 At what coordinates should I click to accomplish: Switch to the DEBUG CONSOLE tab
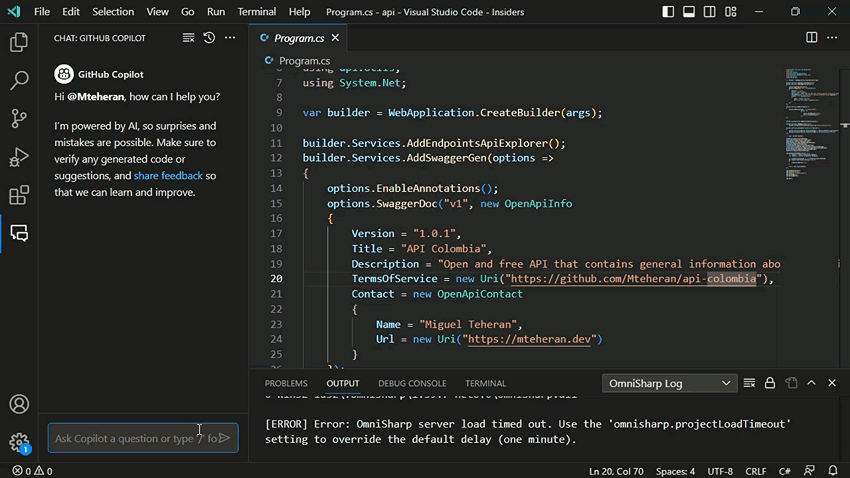coord(413,383)
